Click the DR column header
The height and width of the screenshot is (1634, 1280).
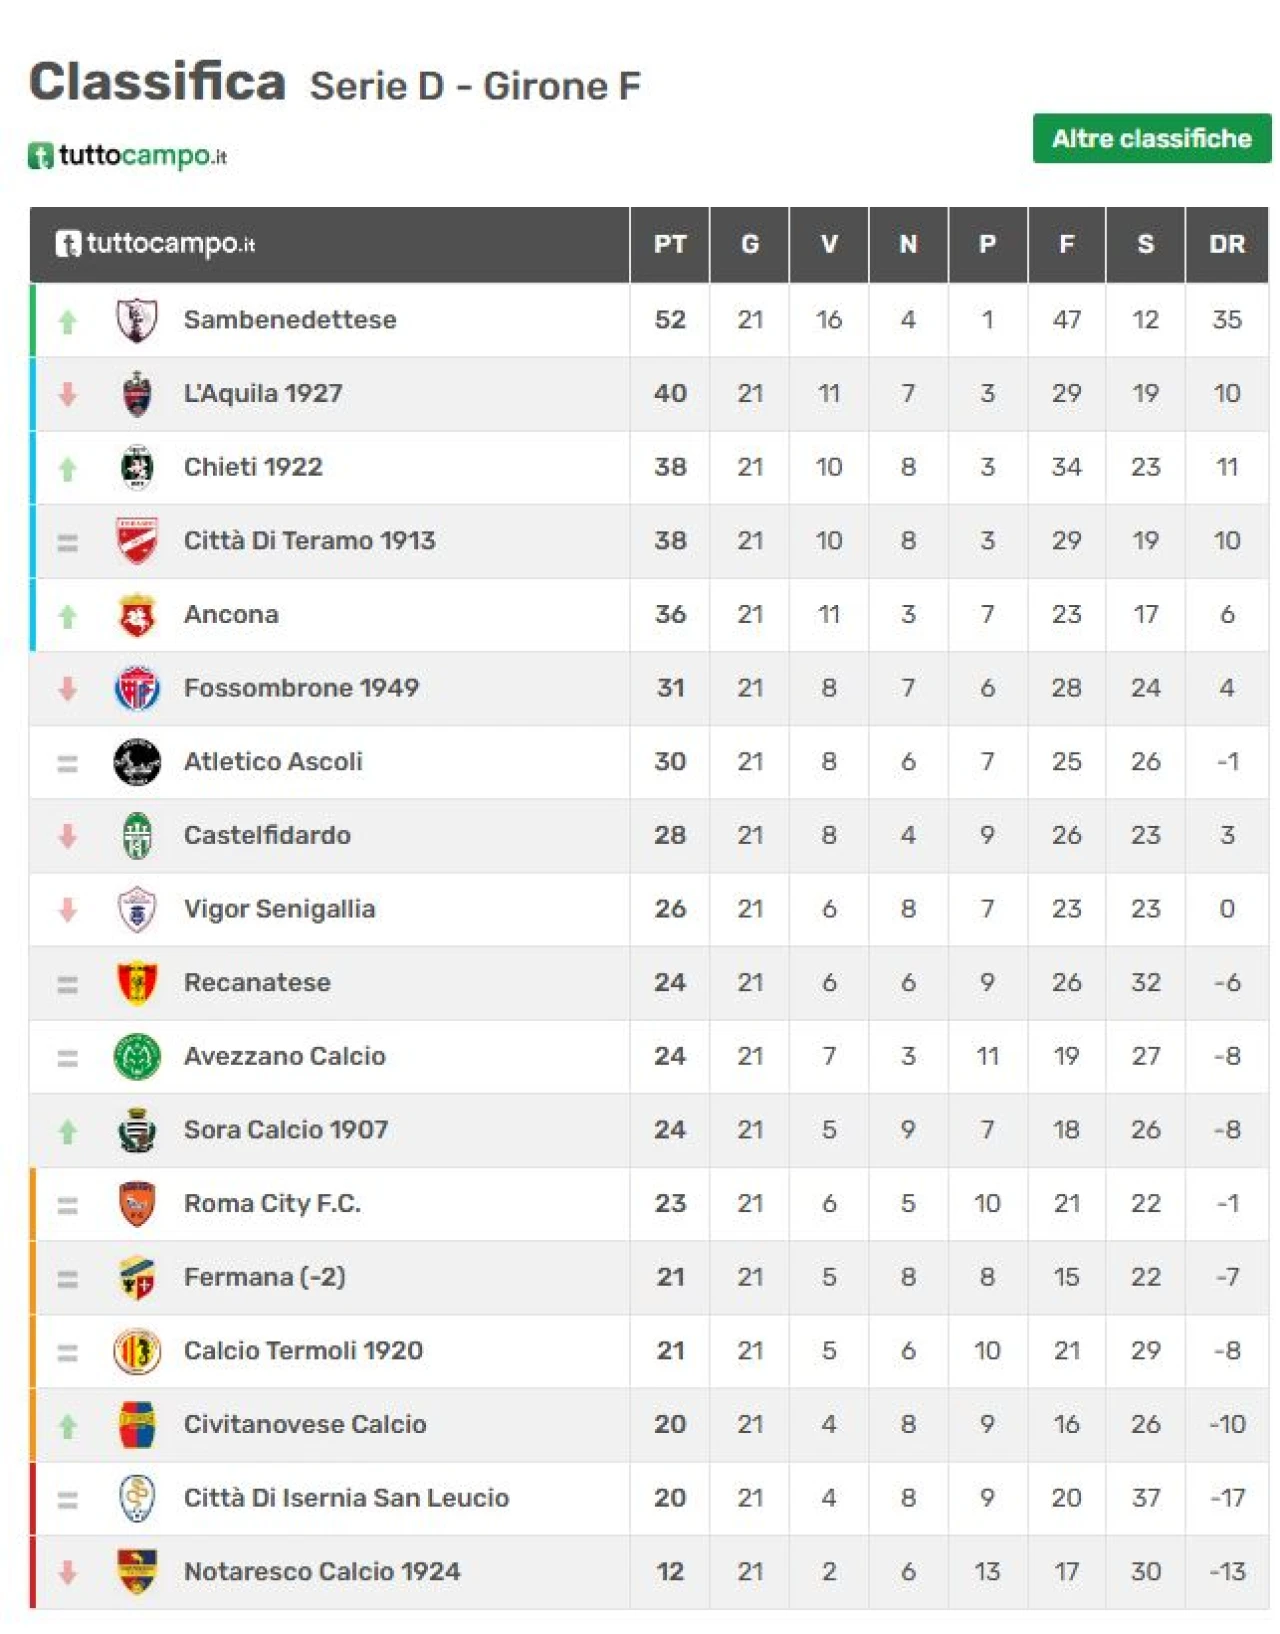(x=1226, y=244)
